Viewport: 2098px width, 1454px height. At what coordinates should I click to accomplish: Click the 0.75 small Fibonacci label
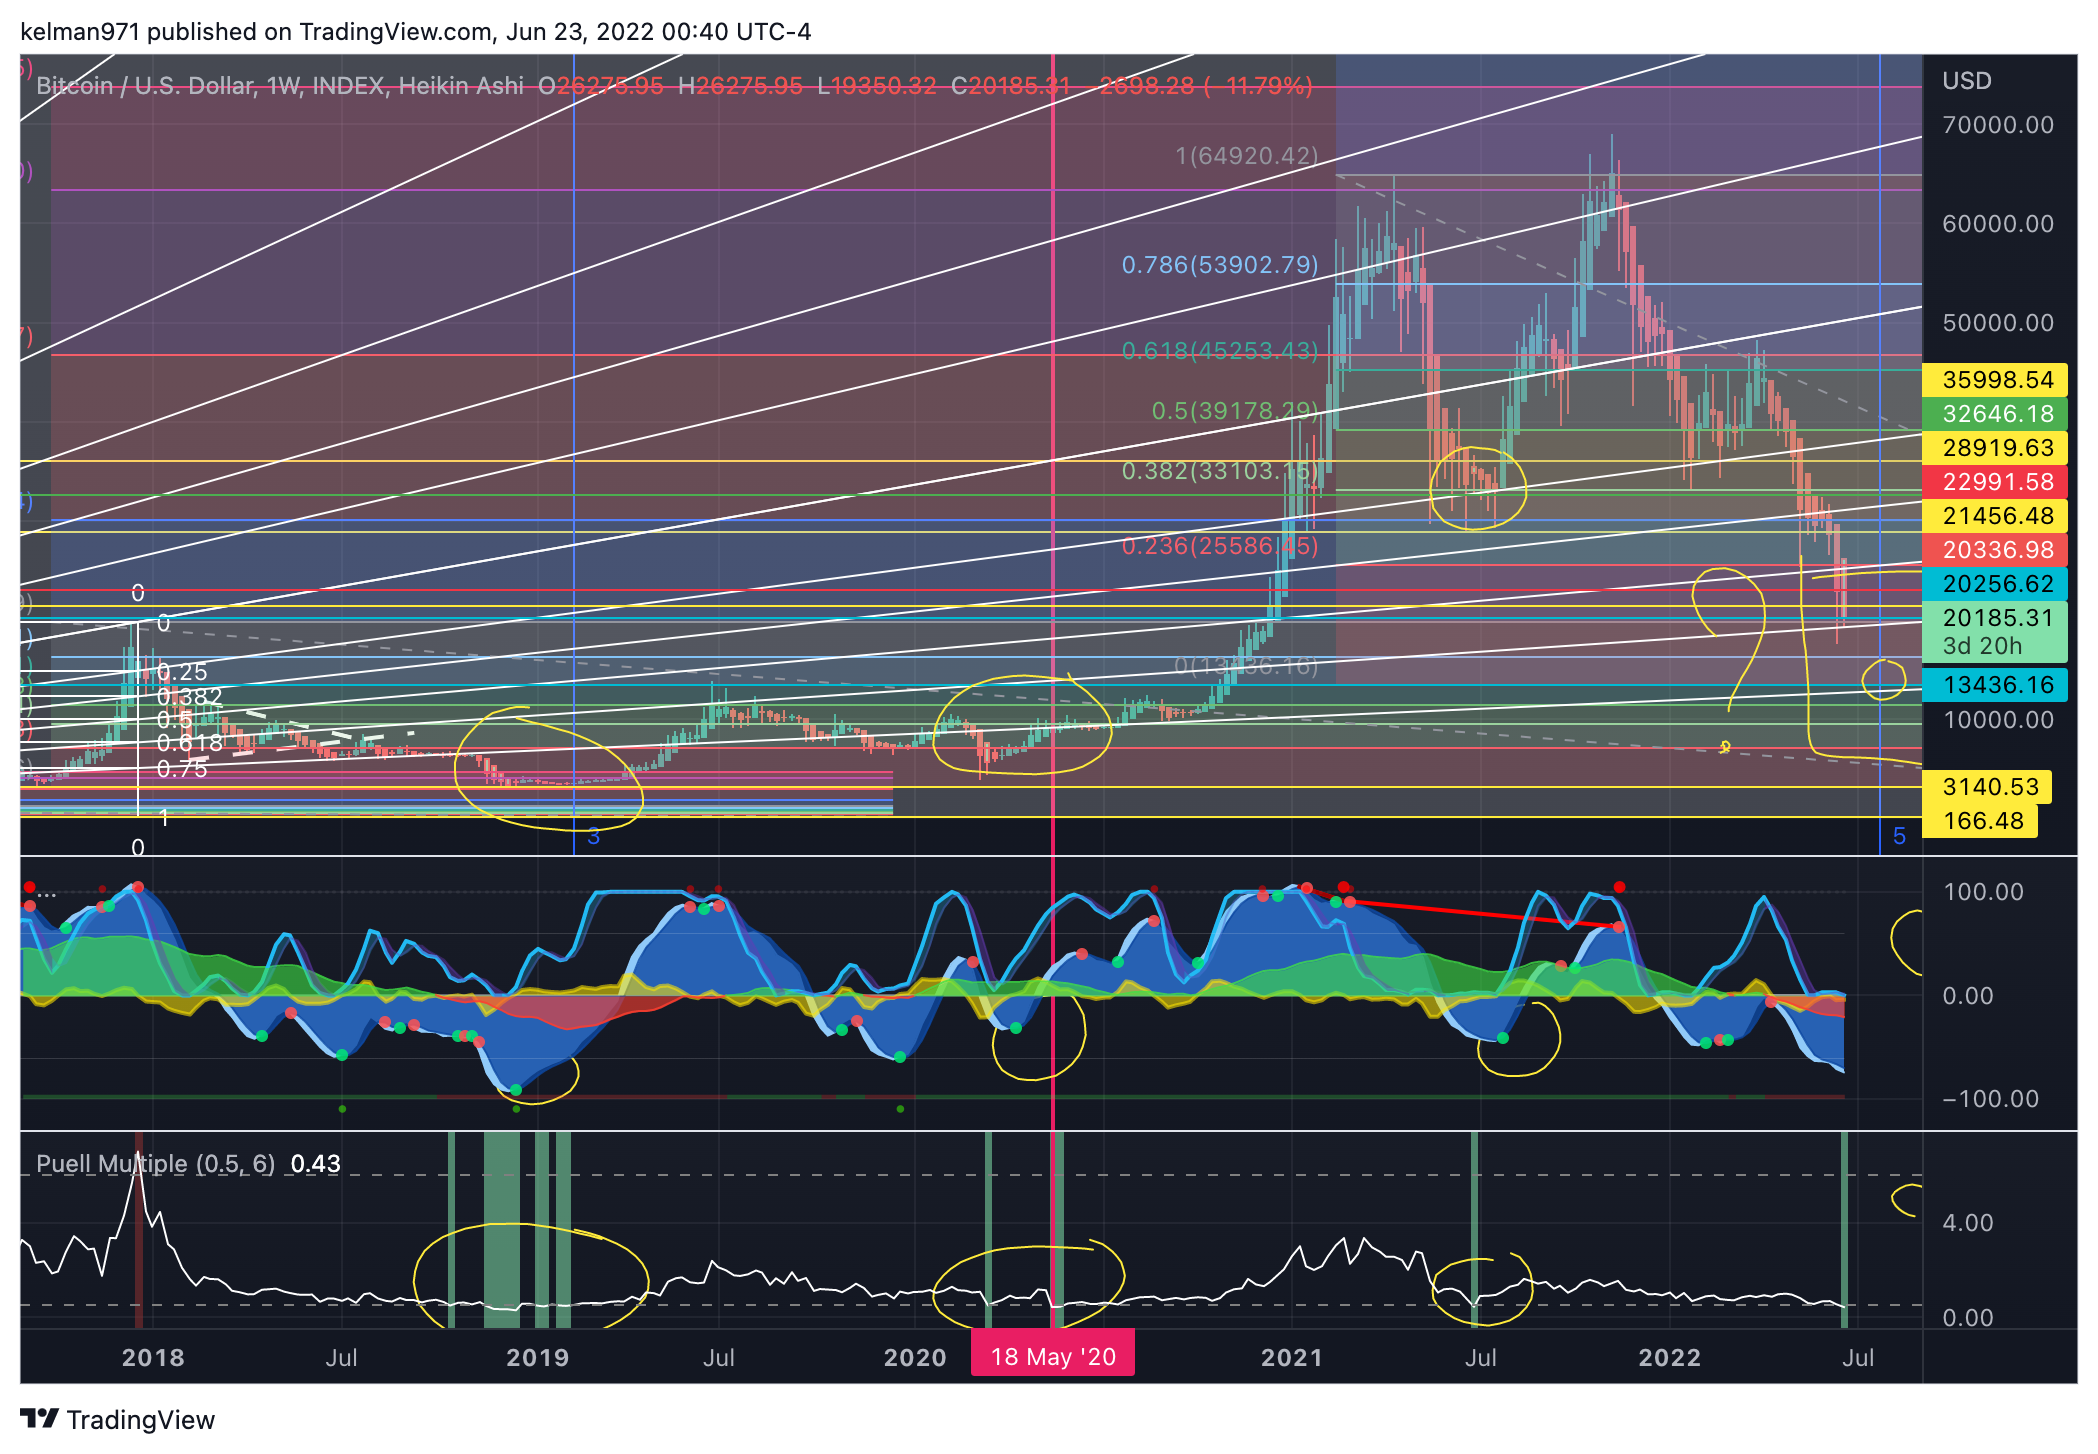click(x=182, y=769)
